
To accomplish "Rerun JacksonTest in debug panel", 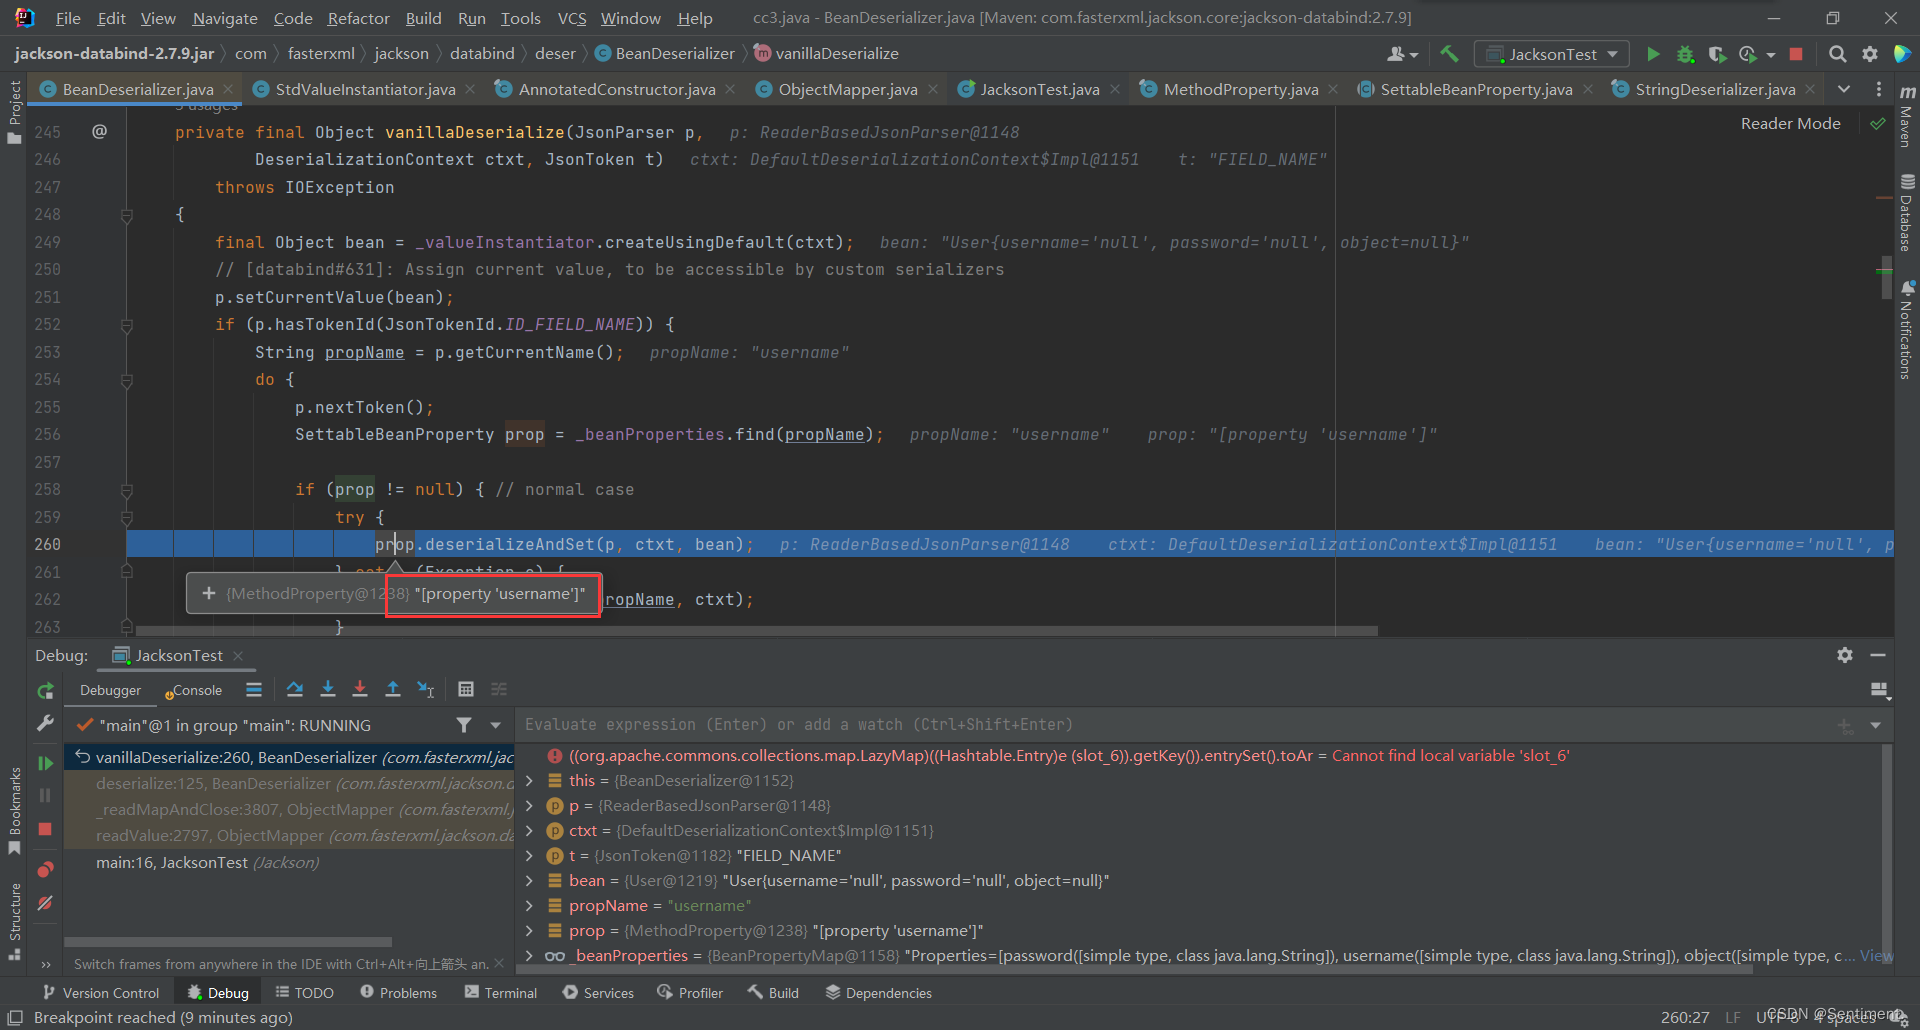I will 45,691.
